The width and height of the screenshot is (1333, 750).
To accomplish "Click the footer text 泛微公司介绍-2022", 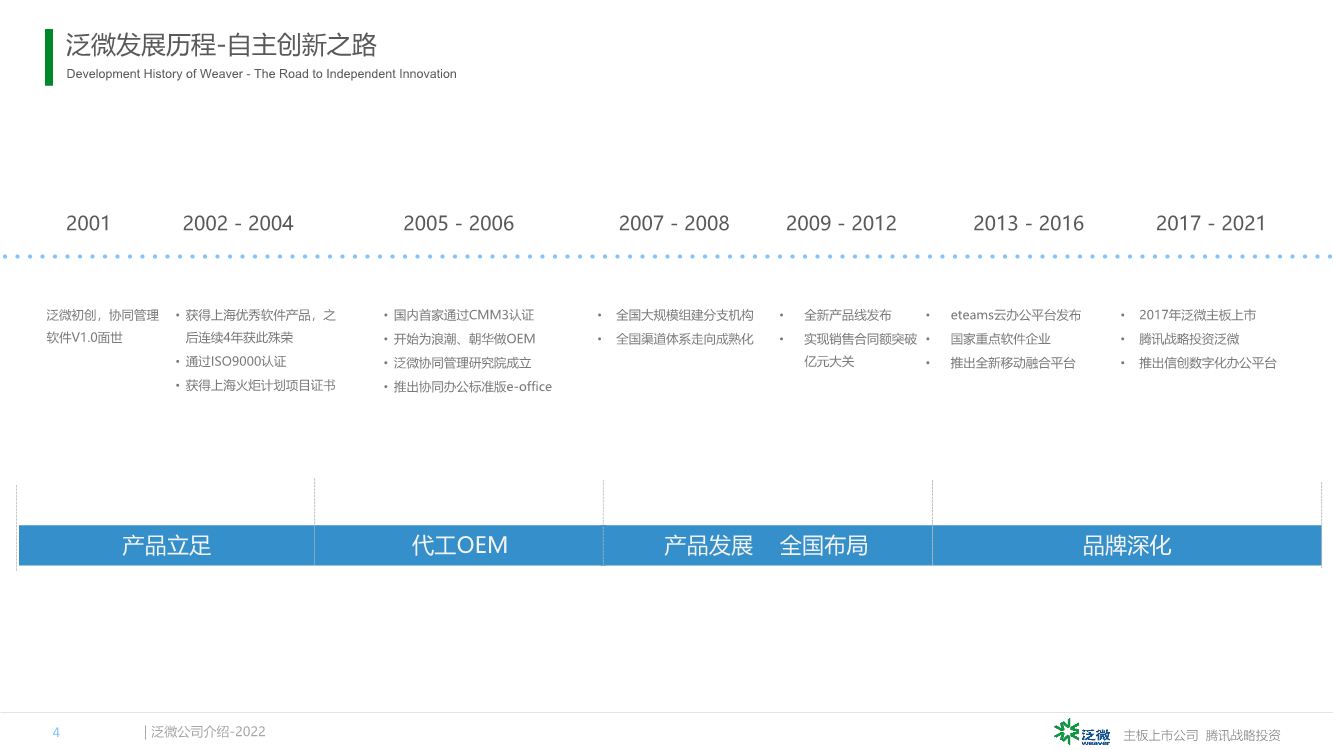I will click(x=208, y=732).
